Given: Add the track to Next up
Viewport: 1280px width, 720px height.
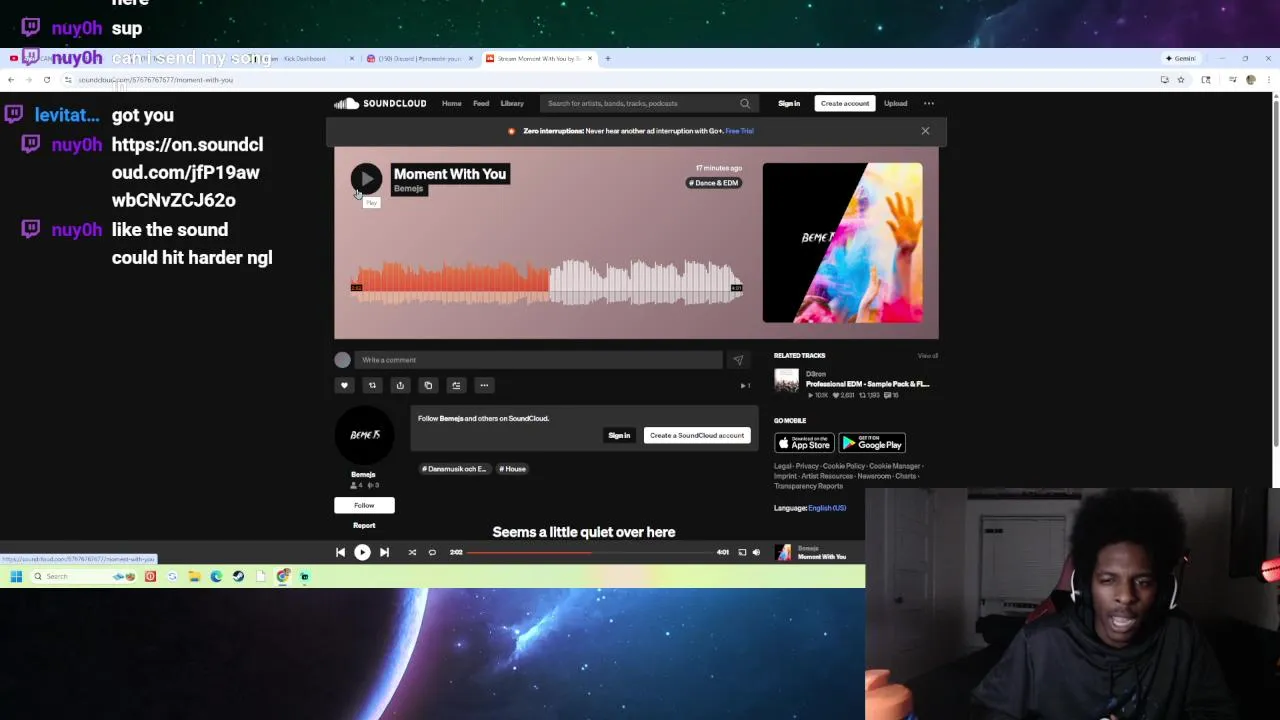Looking at the screenshot, I should (x=456, y=385).
